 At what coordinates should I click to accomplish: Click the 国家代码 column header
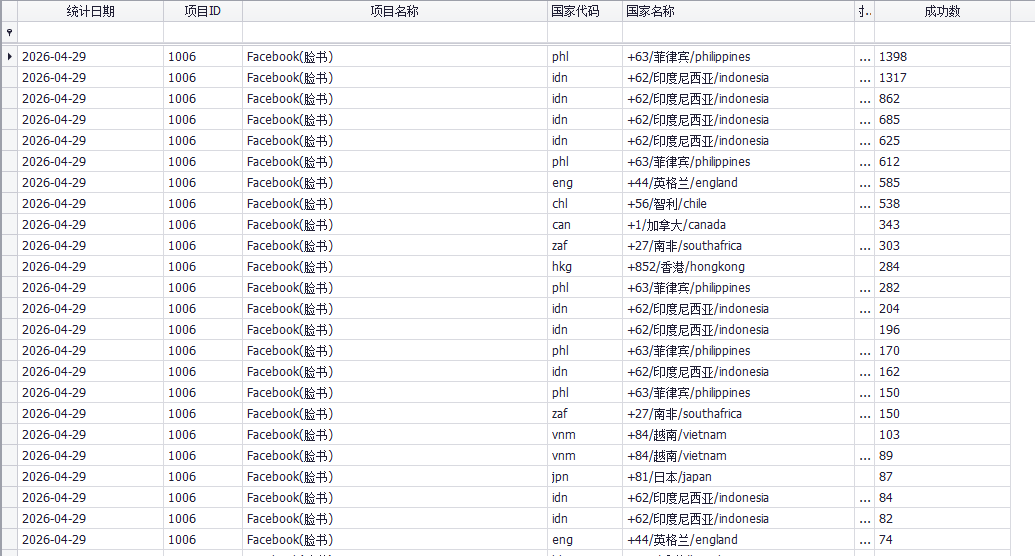[x=584, y=12]
